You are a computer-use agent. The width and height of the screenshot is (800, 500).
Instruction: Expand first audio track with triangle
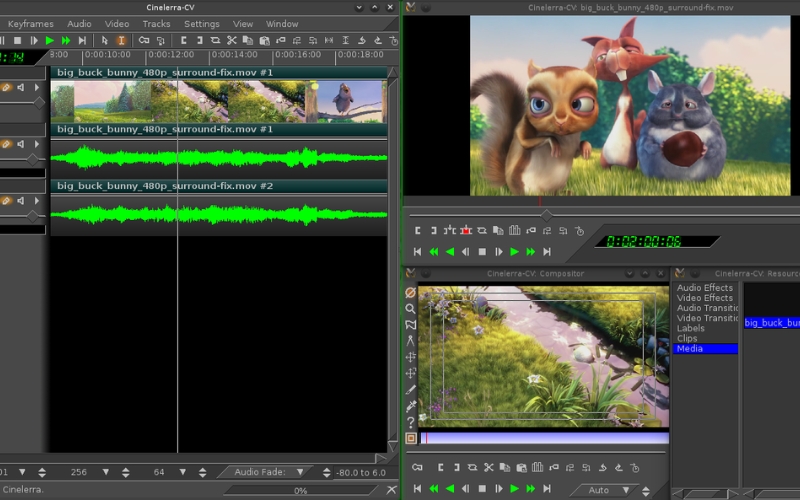tap(37, 144)
